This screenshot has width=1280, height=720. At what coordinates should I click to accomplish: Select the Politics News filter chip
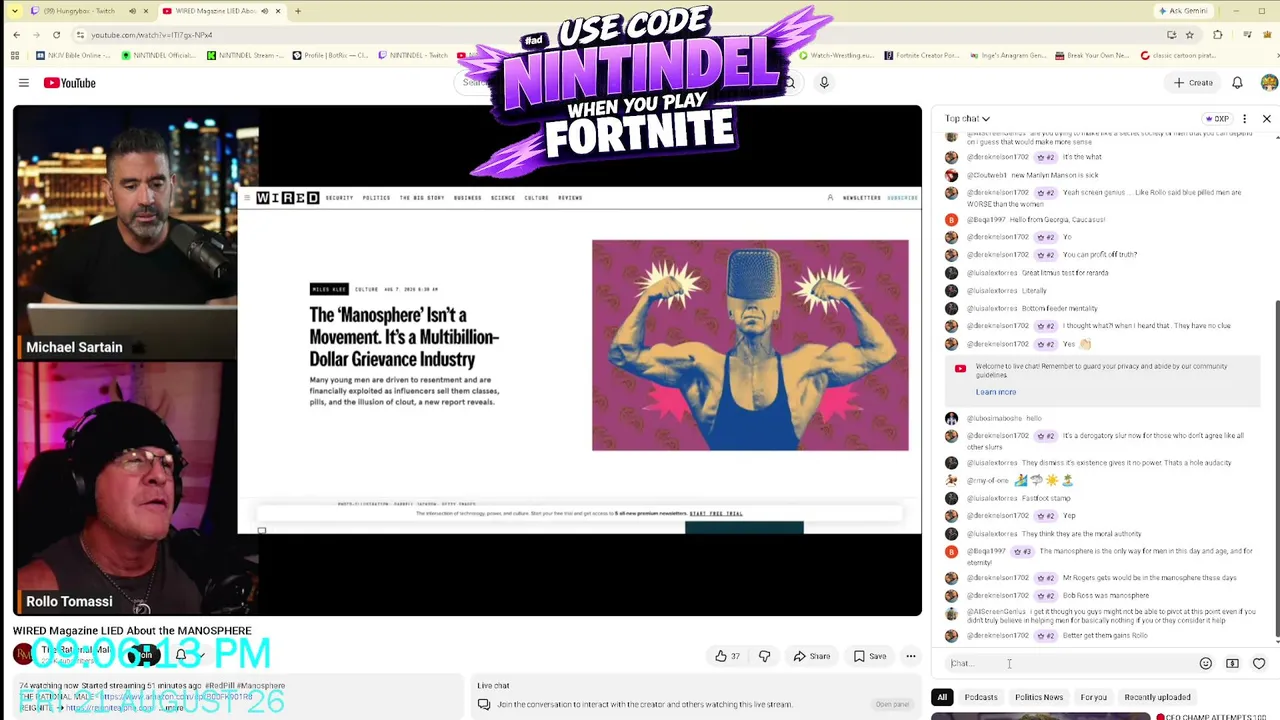[1039, 697]
